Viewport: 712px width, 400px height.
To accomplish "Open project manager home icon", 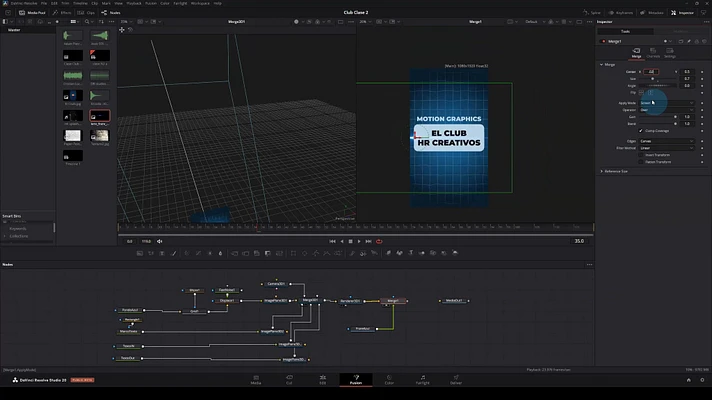I will (x=688, y=380).
